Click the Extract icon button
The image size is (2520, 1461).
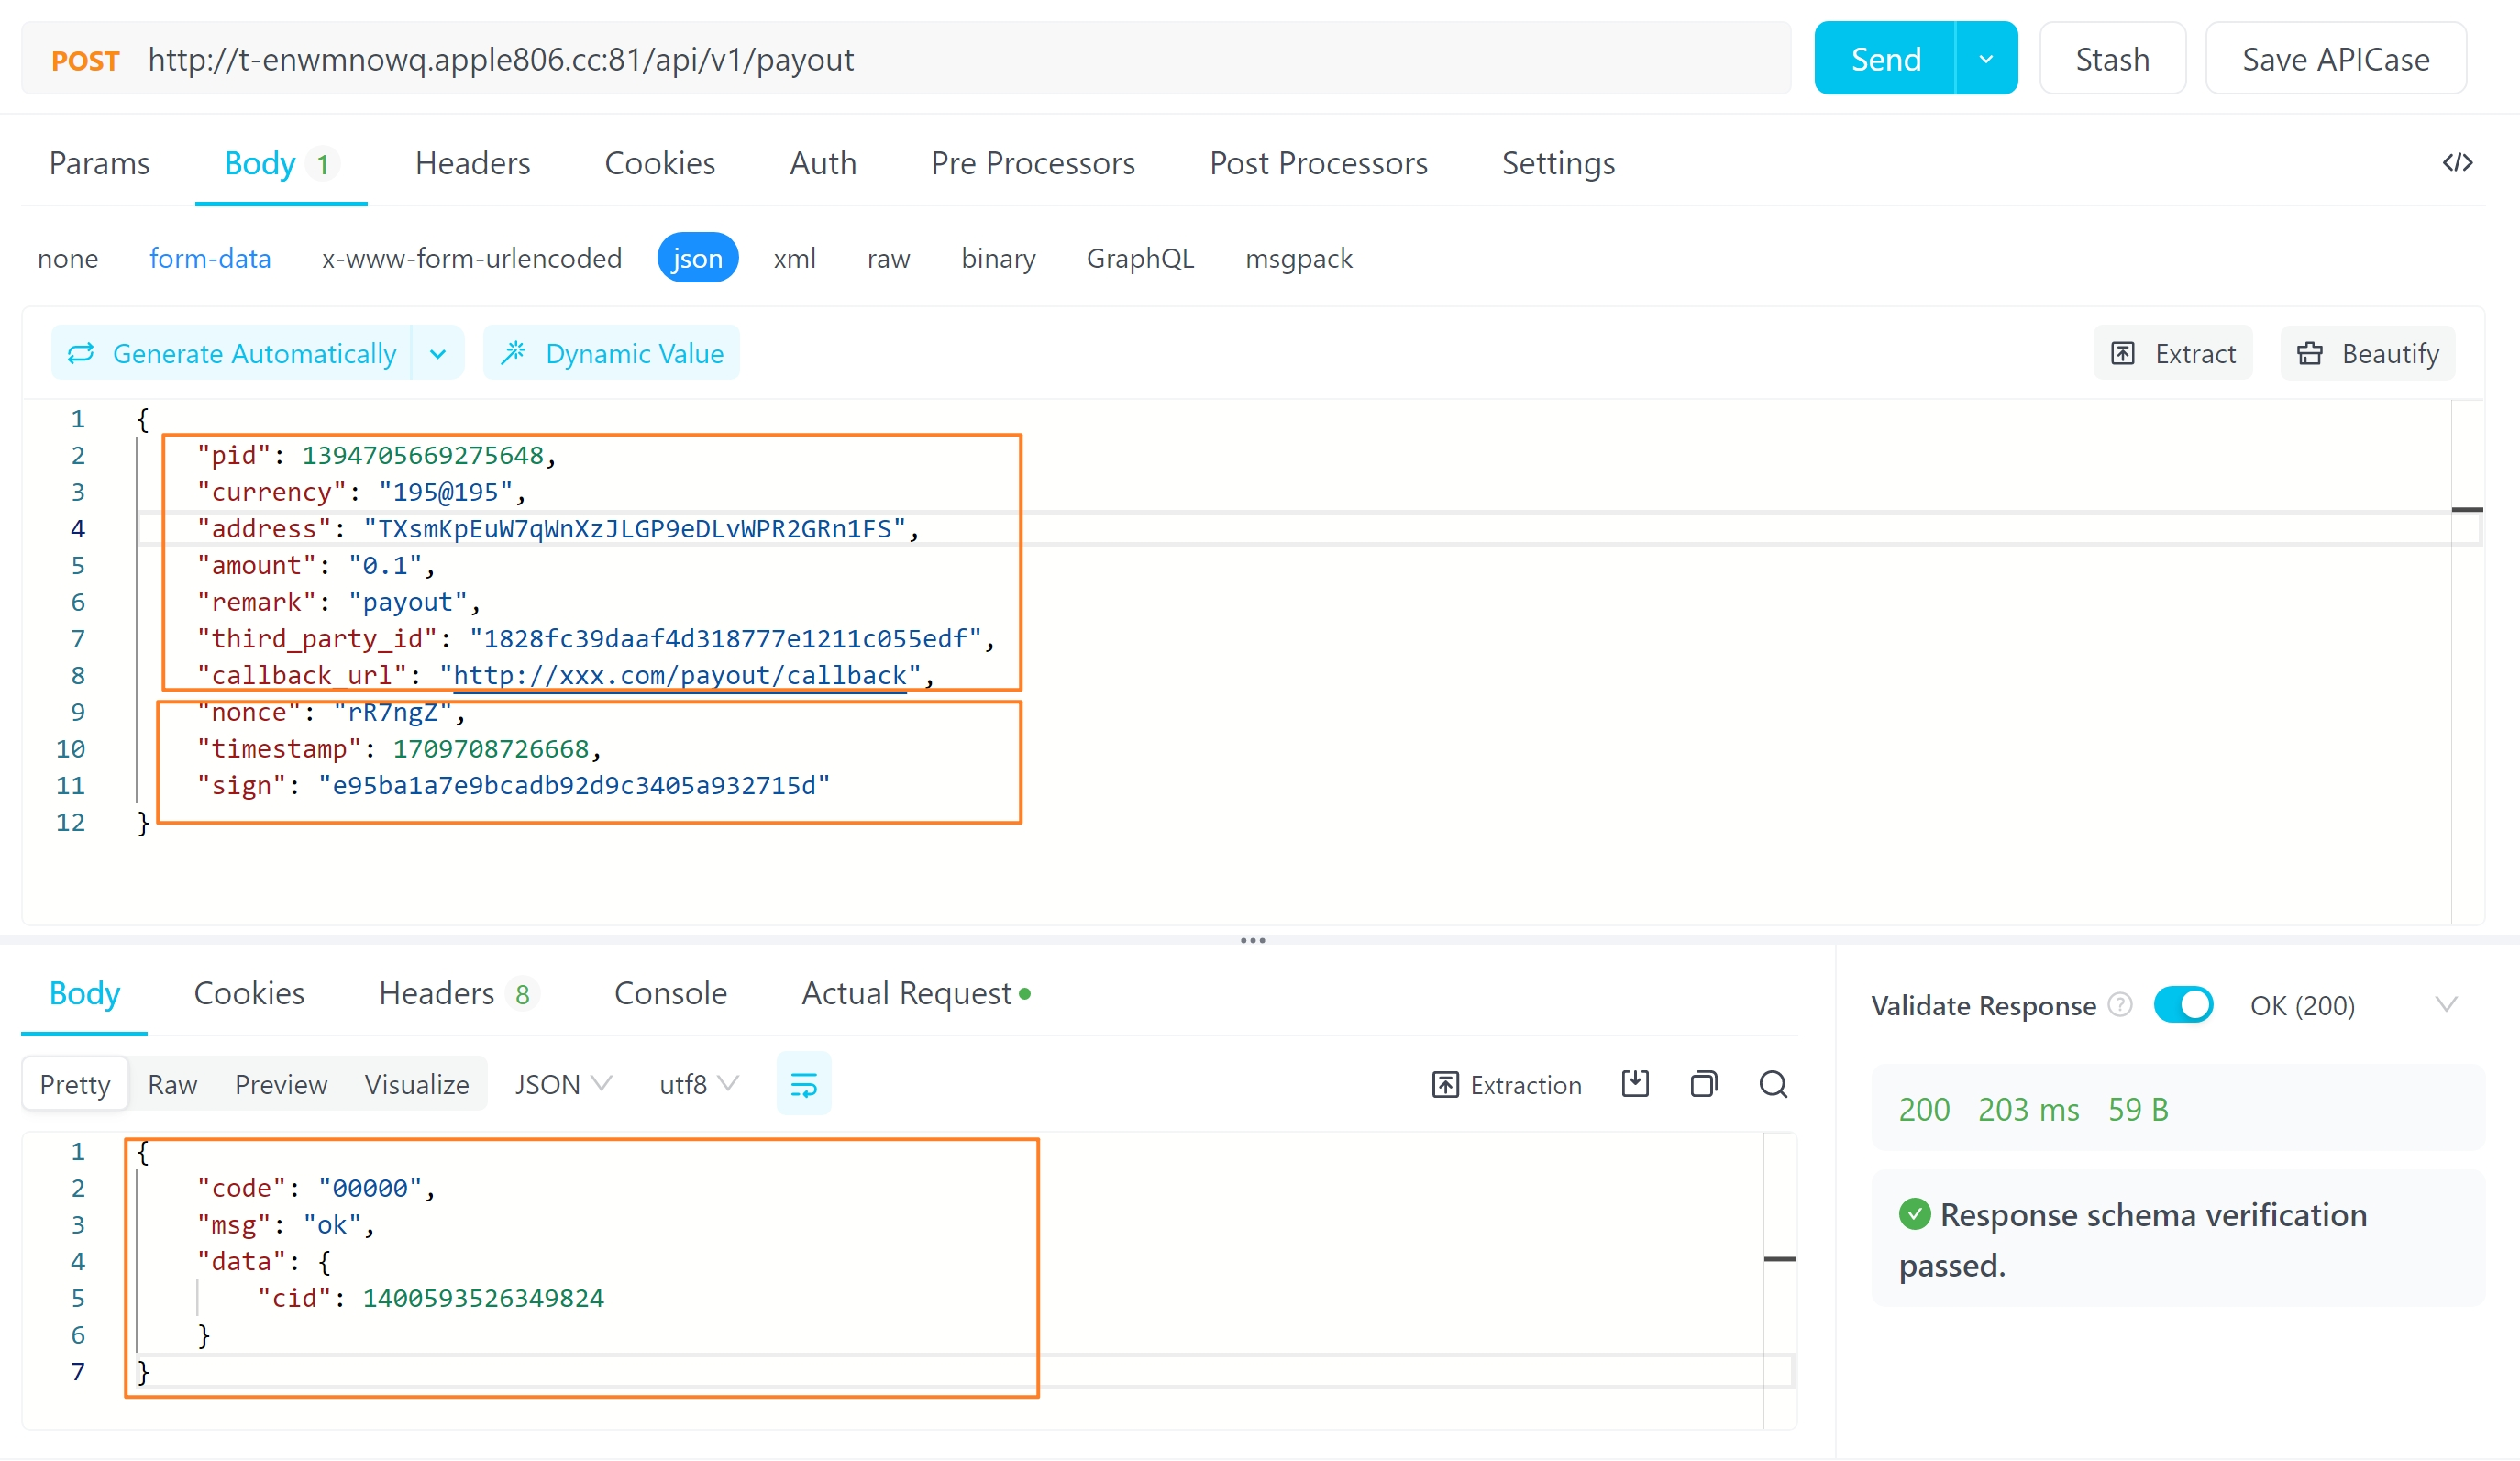coord(2173,353)
